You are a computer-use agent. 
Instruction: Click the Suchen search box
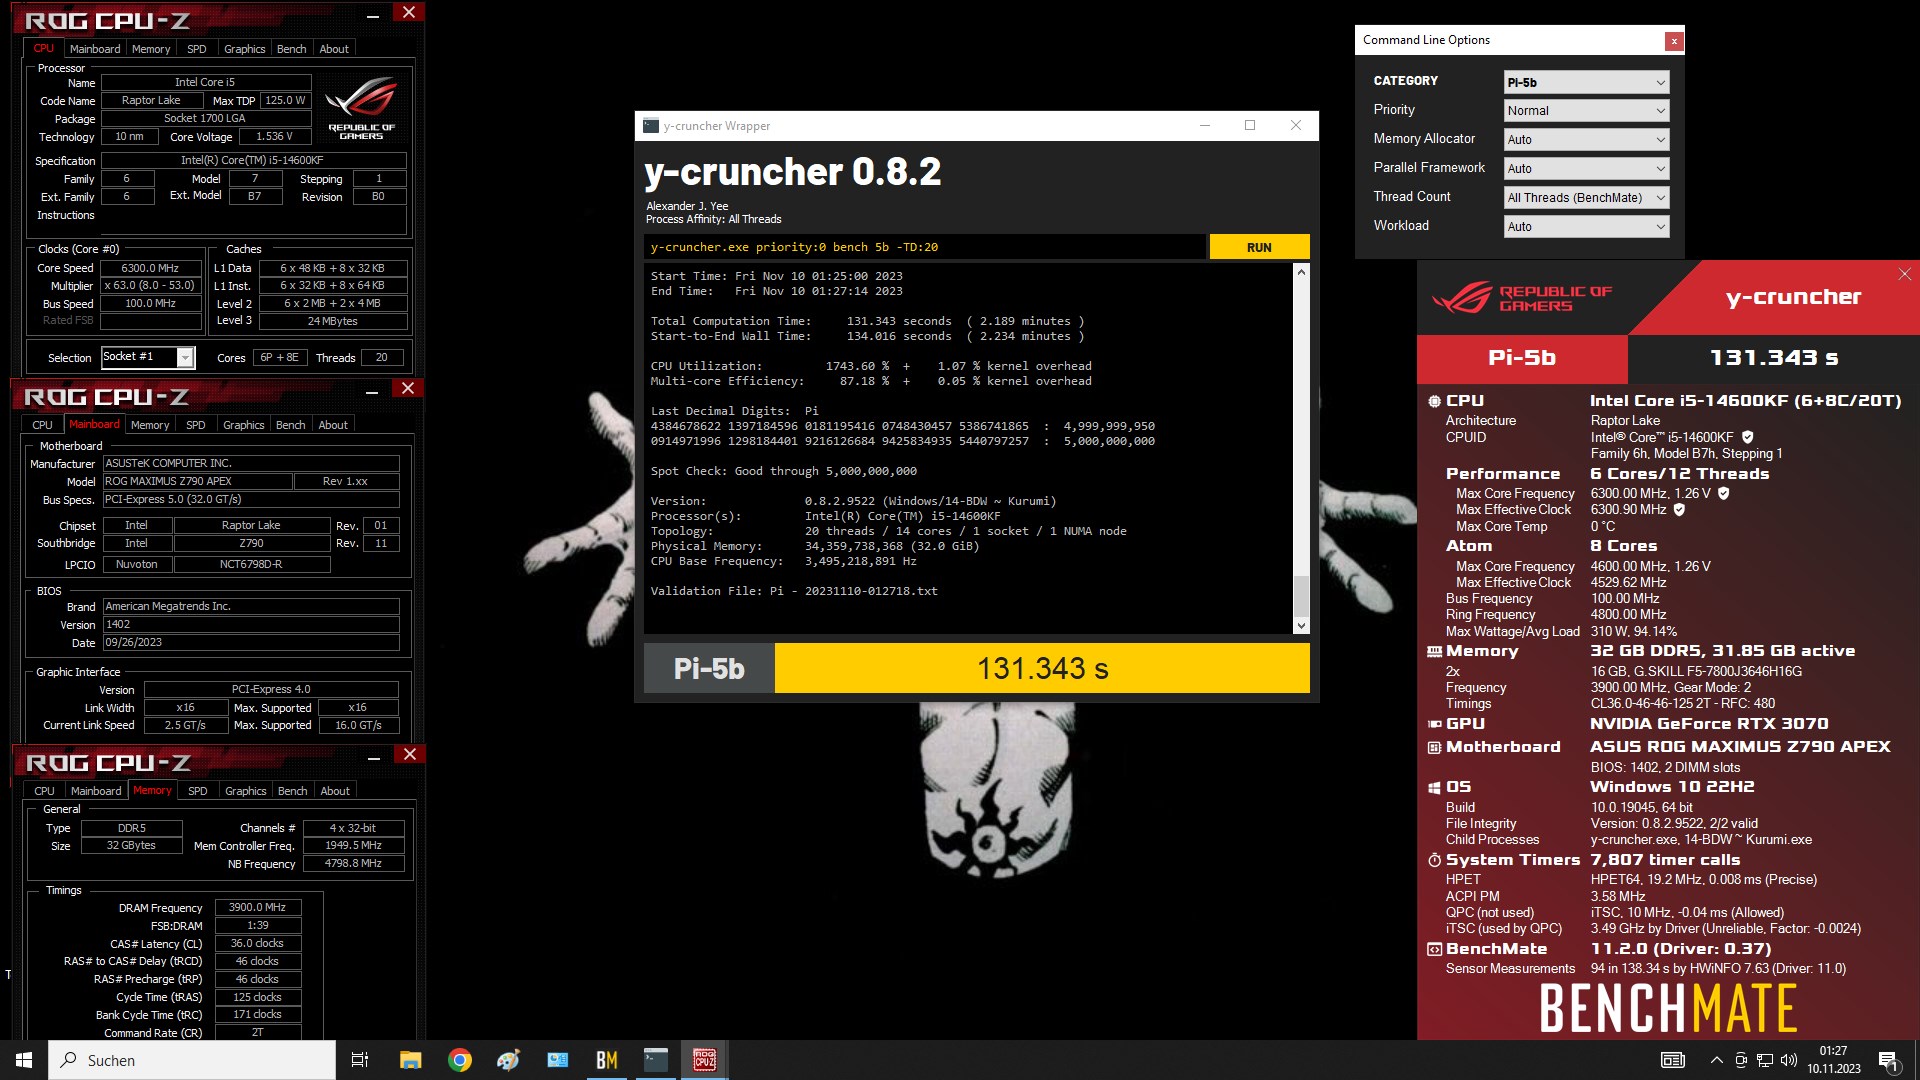(x=192, y=1060)
